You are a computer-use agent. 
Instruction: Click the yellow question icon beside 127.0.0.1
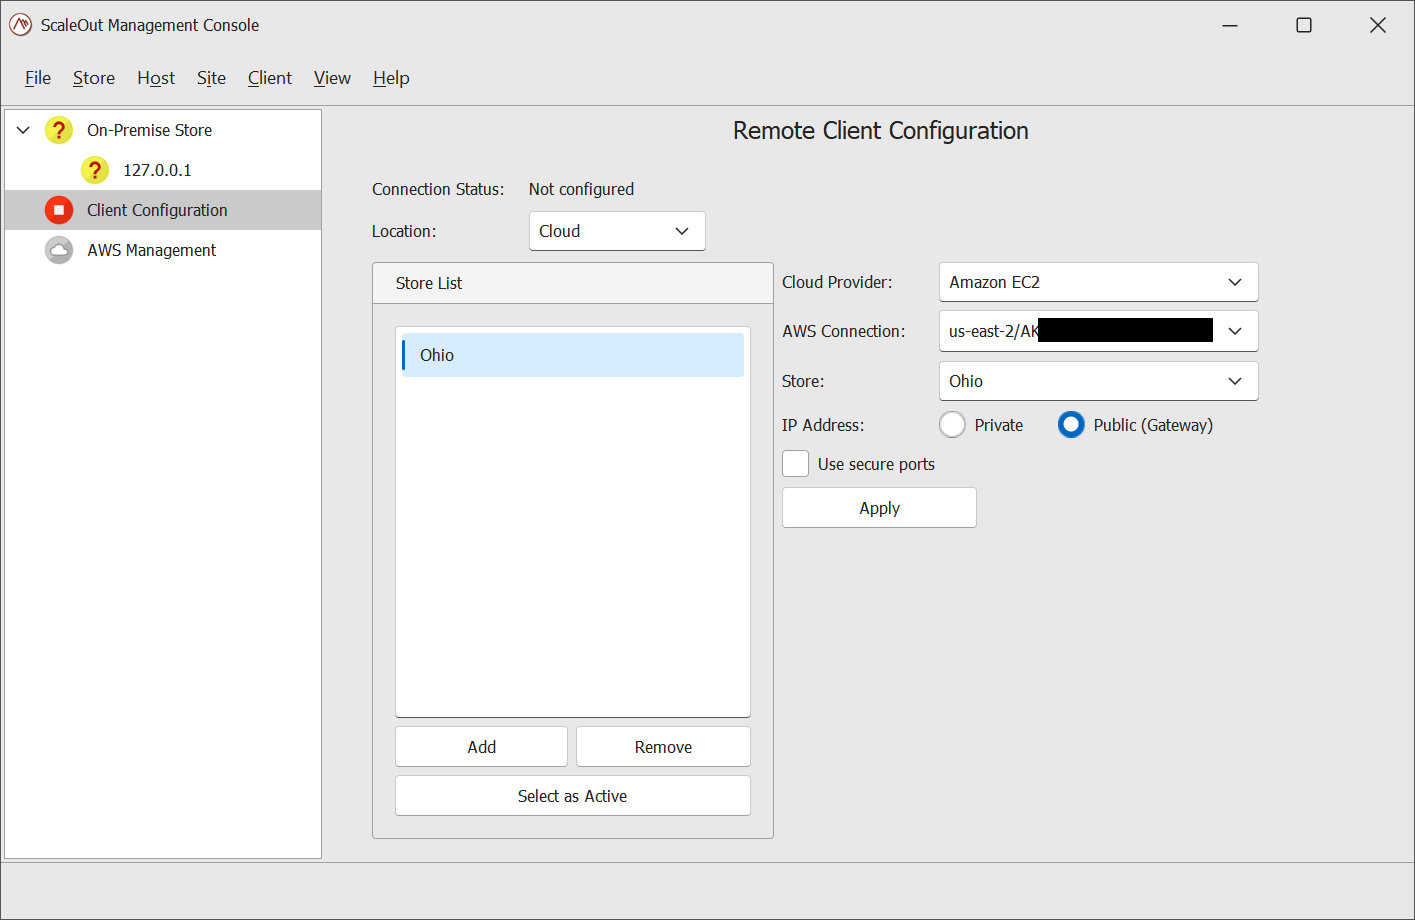tap(95, 170)
